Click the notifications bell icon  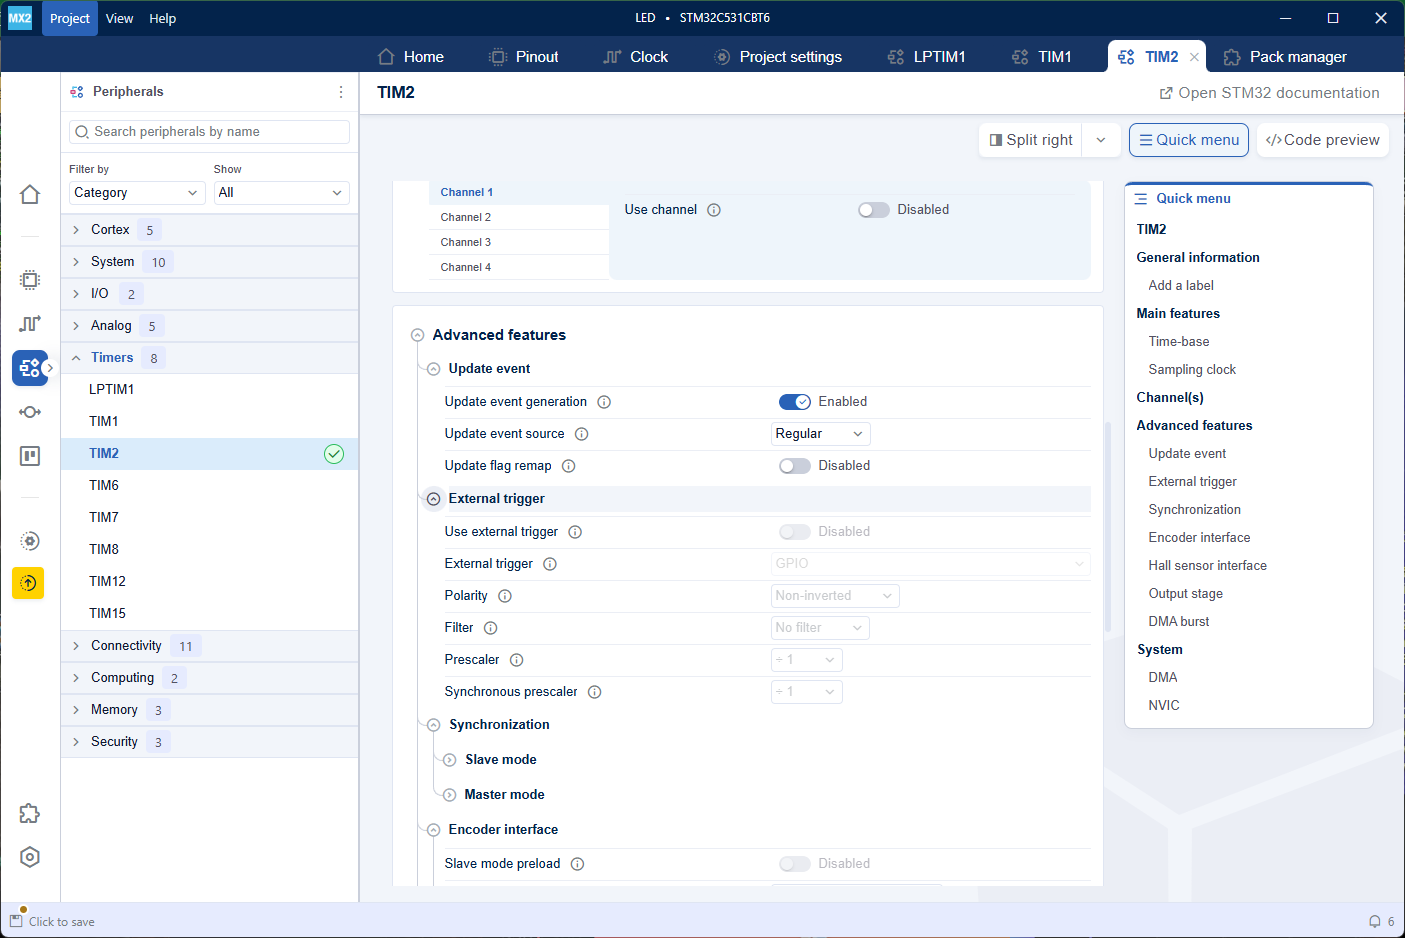pyautogui.click(x=1375, y=922)
